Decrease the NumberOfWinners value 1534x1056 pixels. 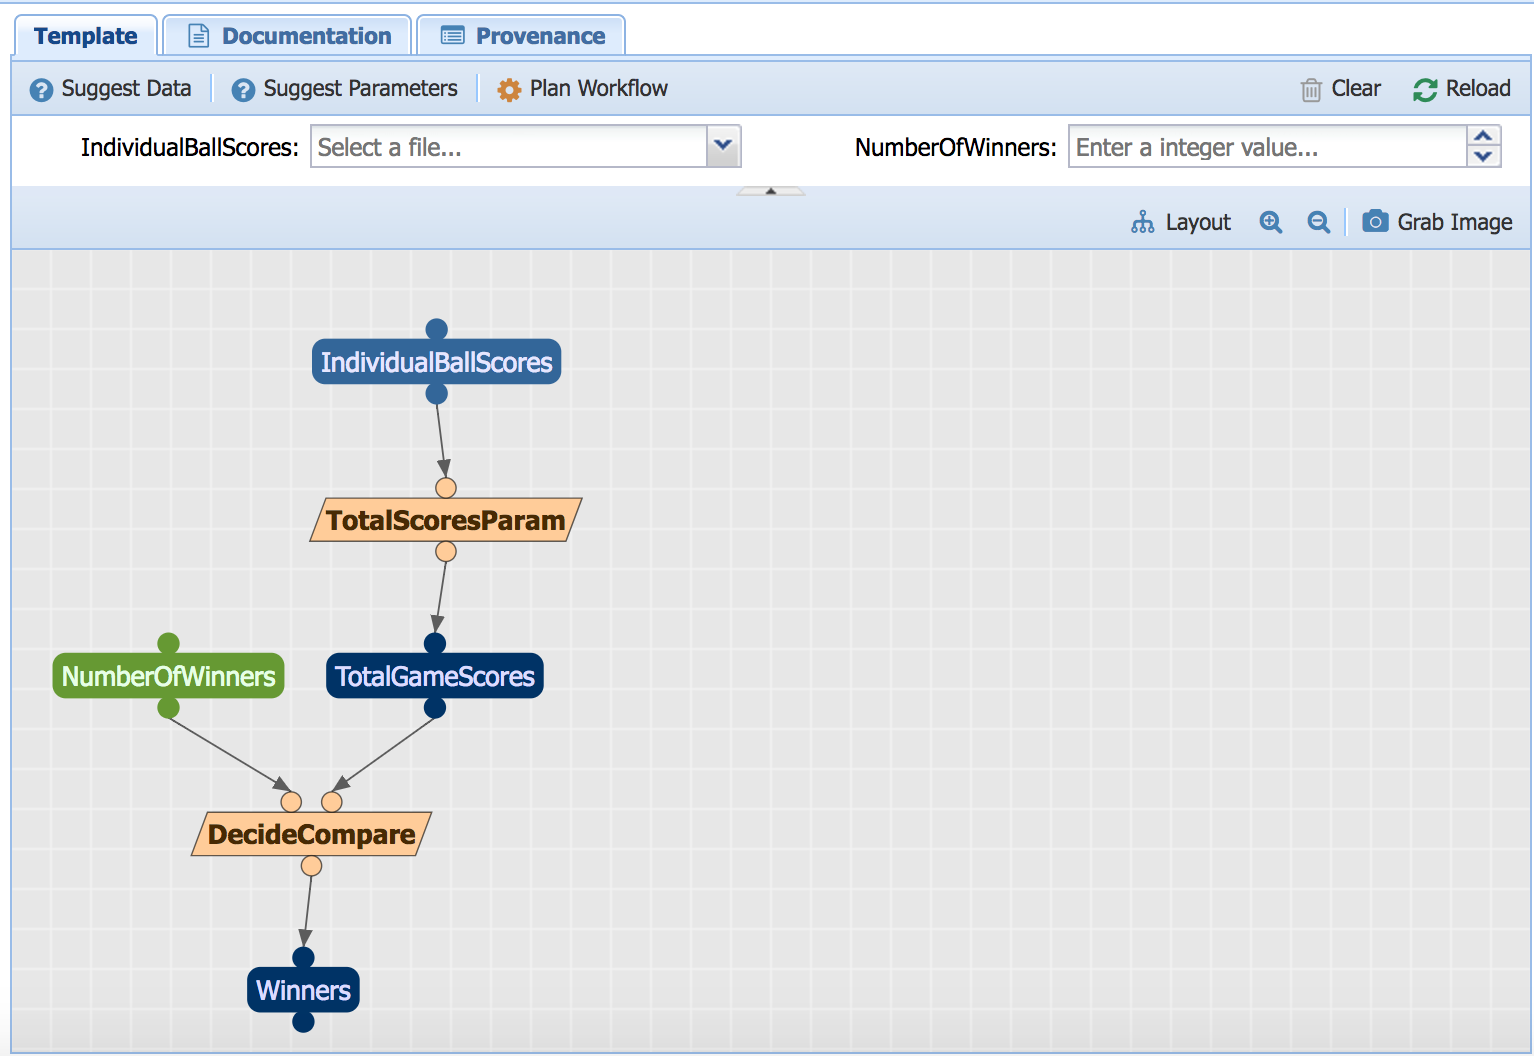pyautogui.click(x=1483, y=157)
